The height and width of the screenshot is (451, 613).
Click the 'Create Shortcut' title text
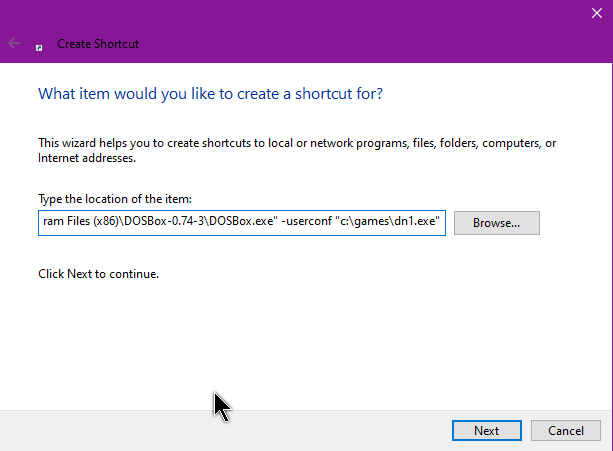coord(98,44)
